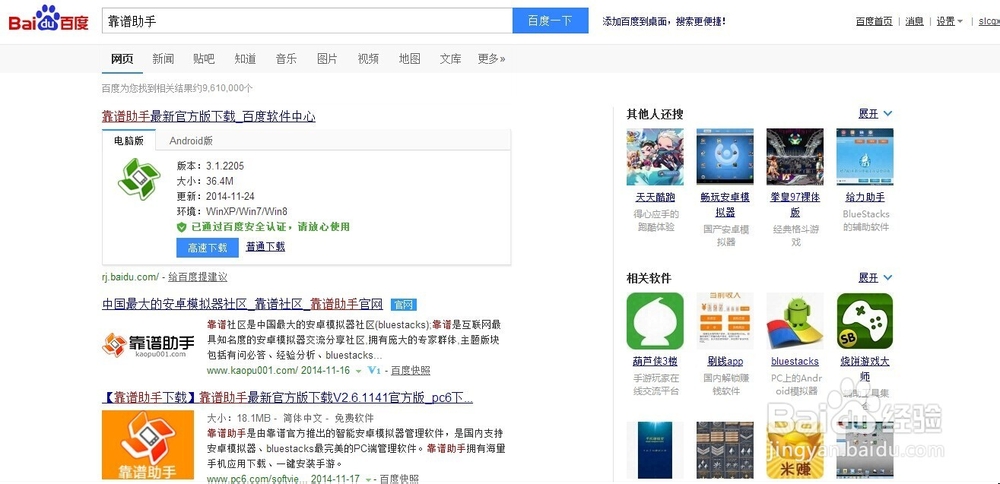Click the 葫芦侠3楼 green app icon

(655, 321)
